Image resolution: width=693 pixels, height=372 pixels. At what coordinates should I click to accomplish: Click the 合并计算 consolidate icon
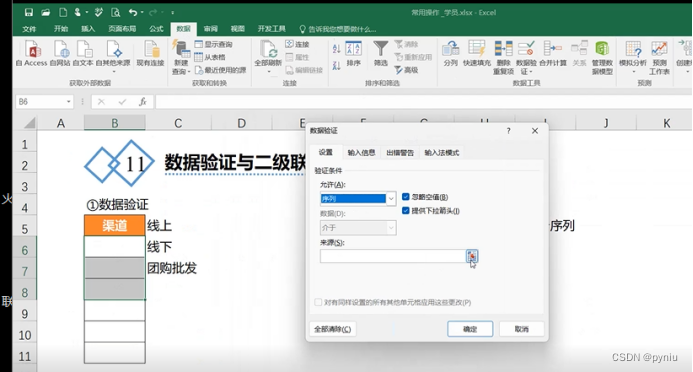click(x=553, y=53)
